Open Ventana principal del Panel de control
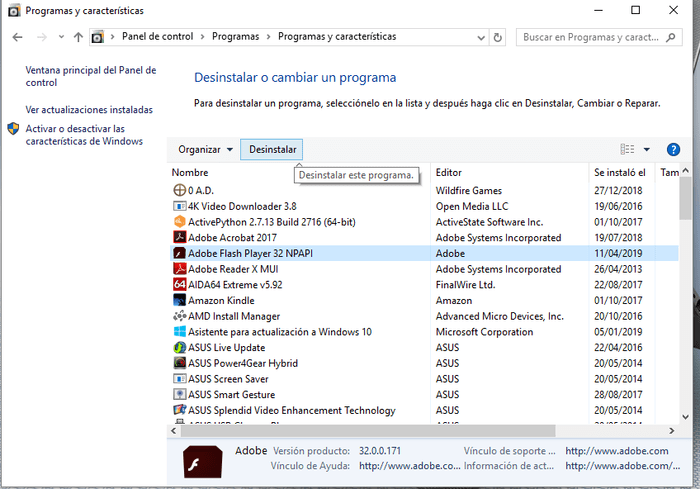The width and height of the screenshot is (700, 489). click(x=91, y=76)
